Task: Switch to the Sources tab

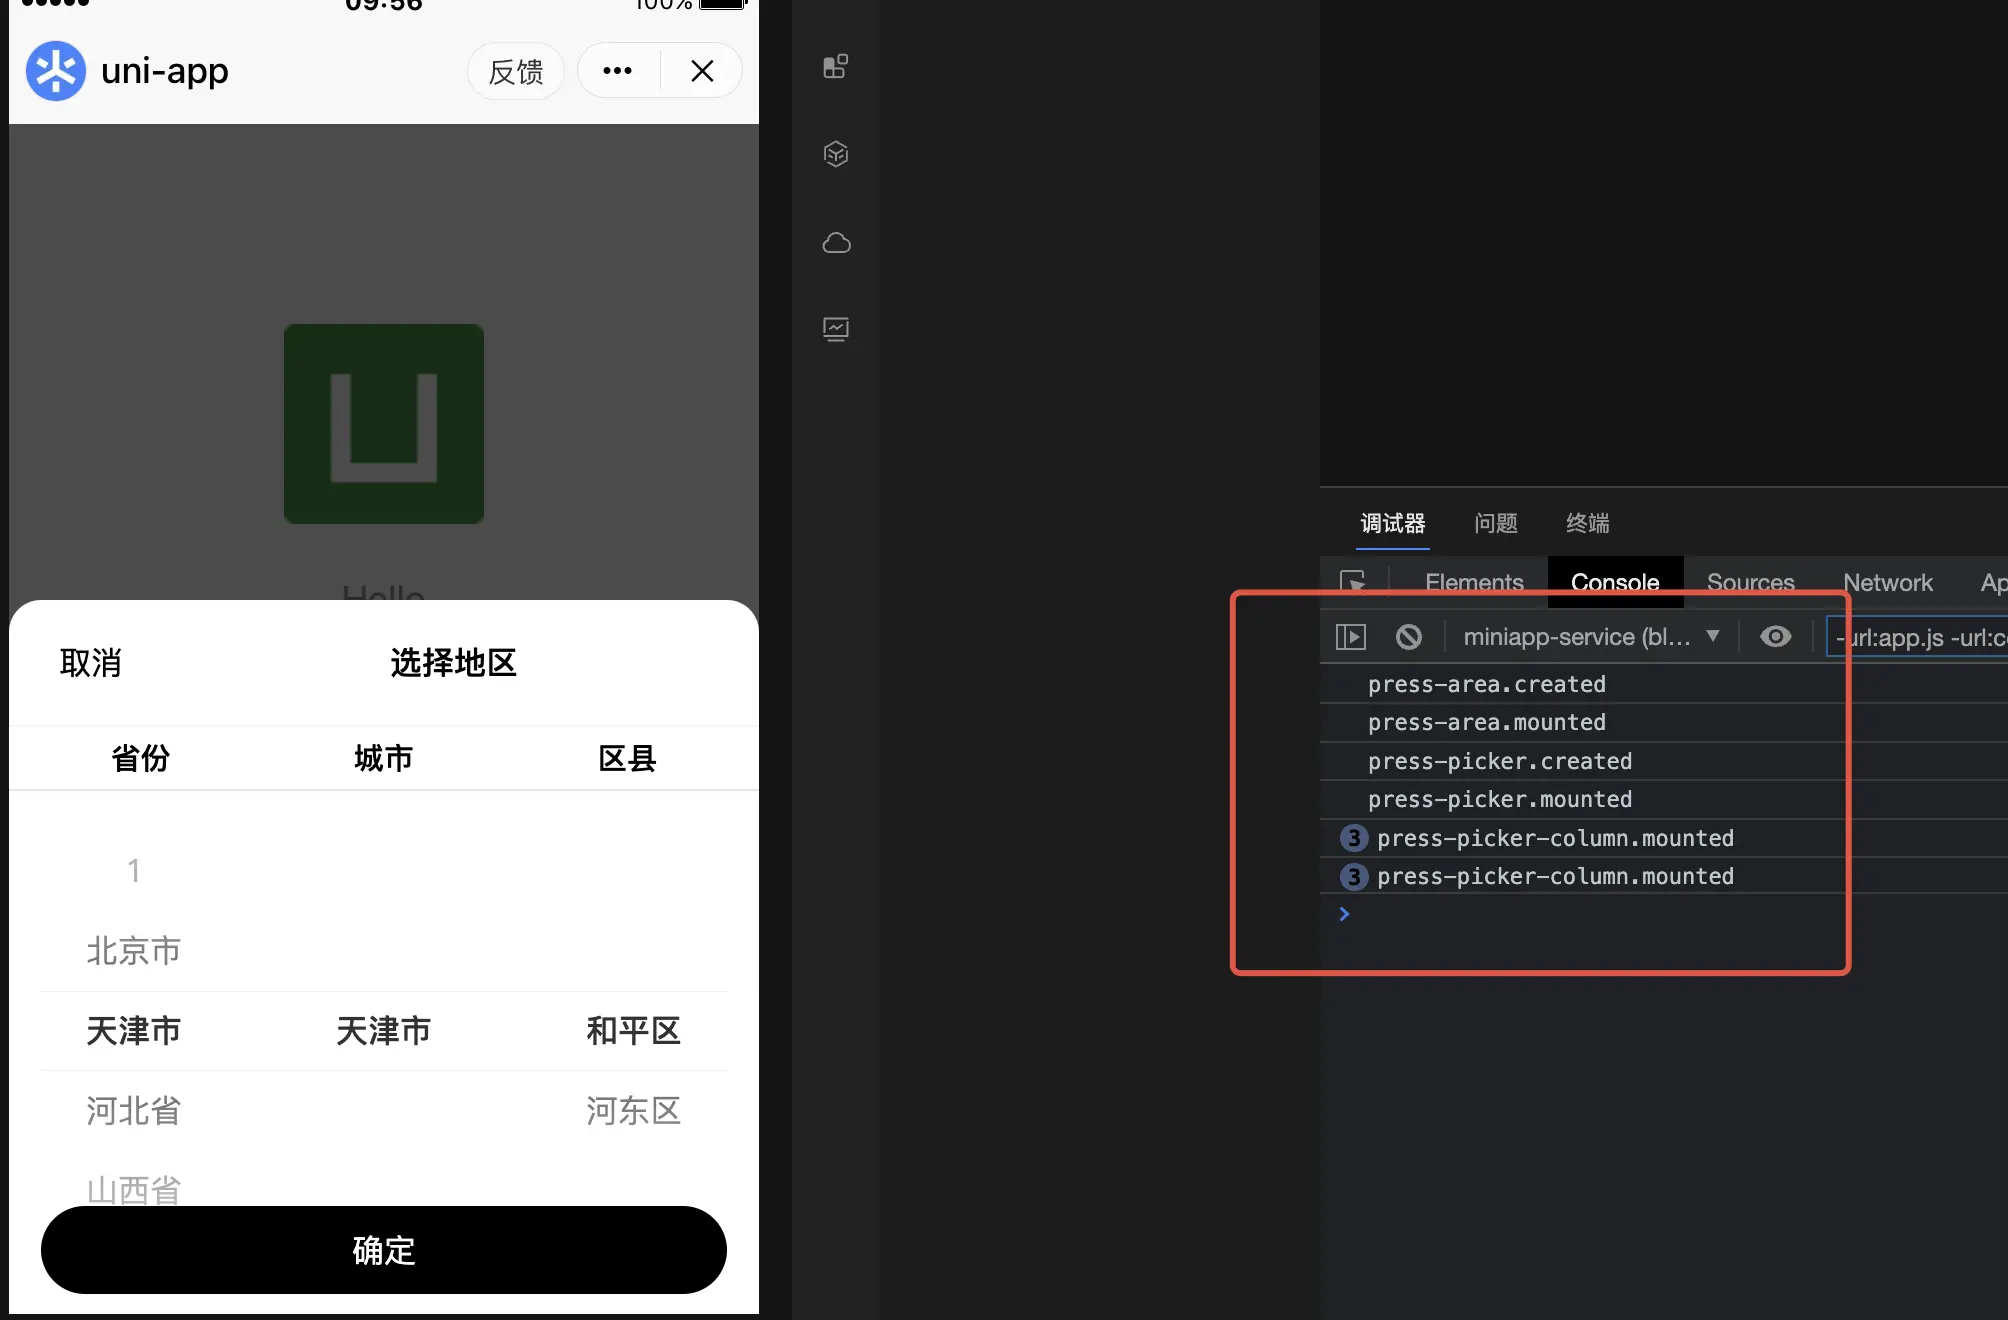Action: (1750, 582)
